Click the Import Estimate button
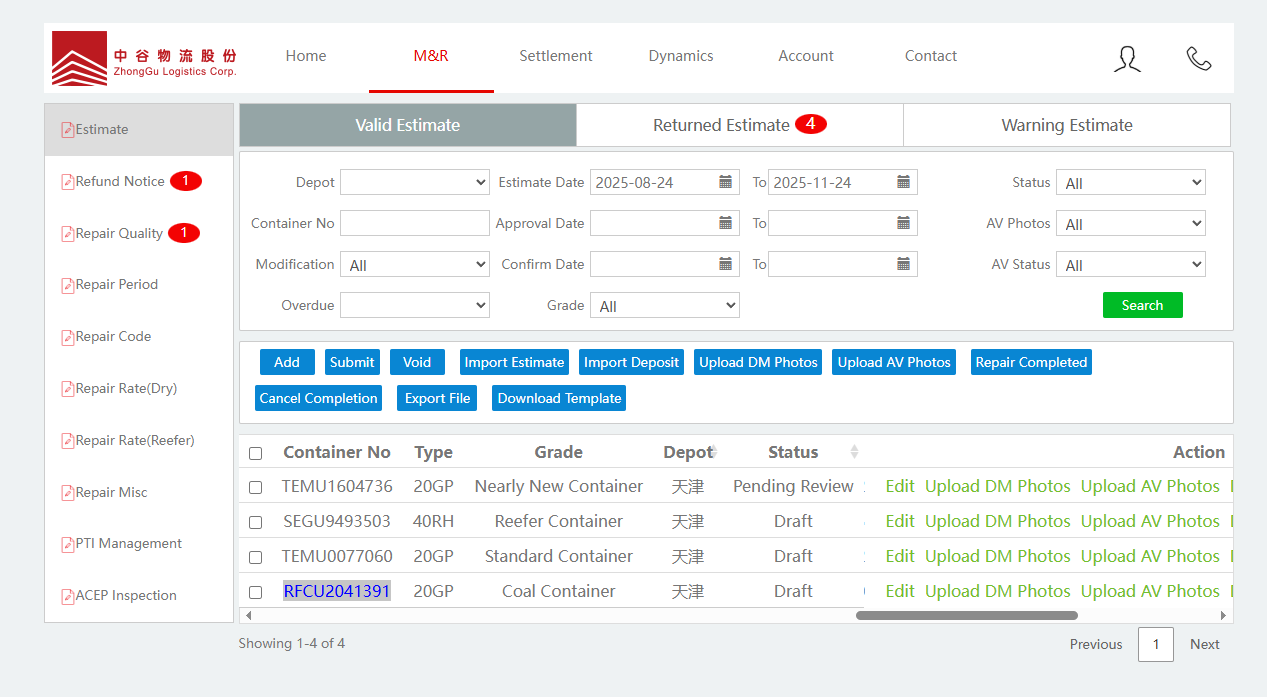 (514, 362)
